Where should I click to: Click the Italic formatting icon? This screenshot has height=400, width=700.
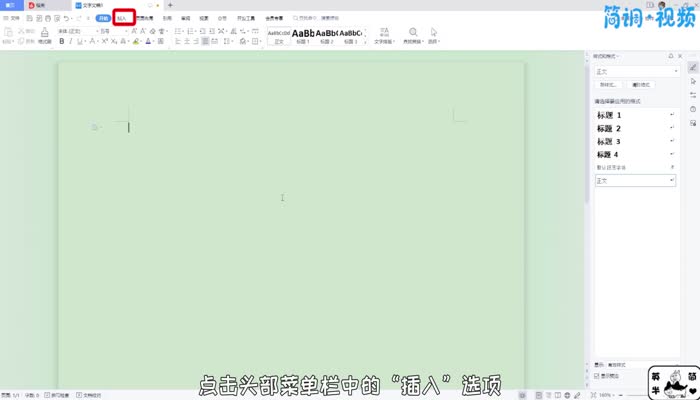(x=73, y=42)
